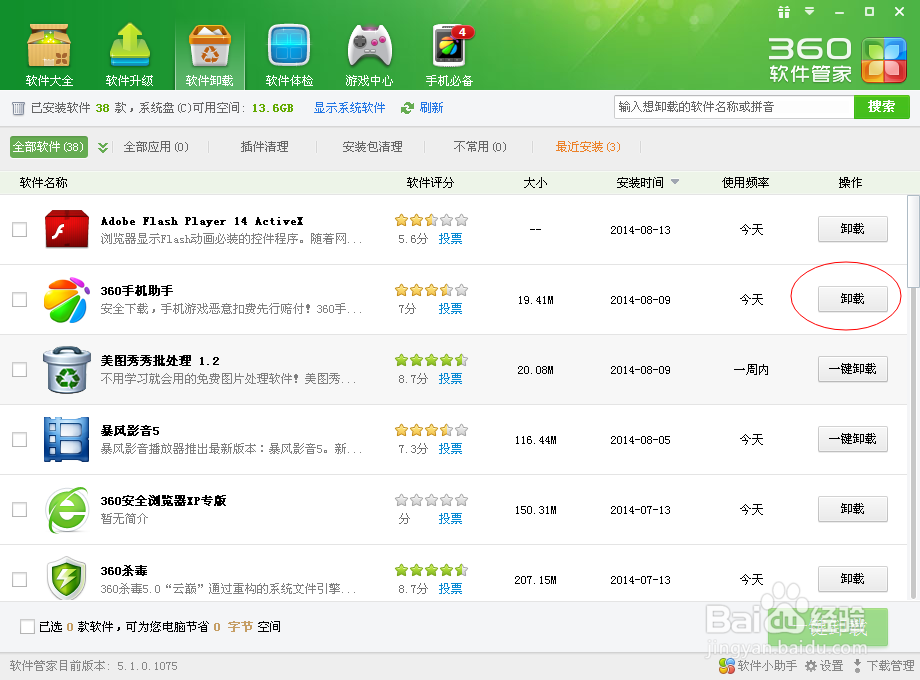The width and height of the screenshot is (920, 680).
Task: Sort by the 软件名称 column header
Action: coord(43,182)
